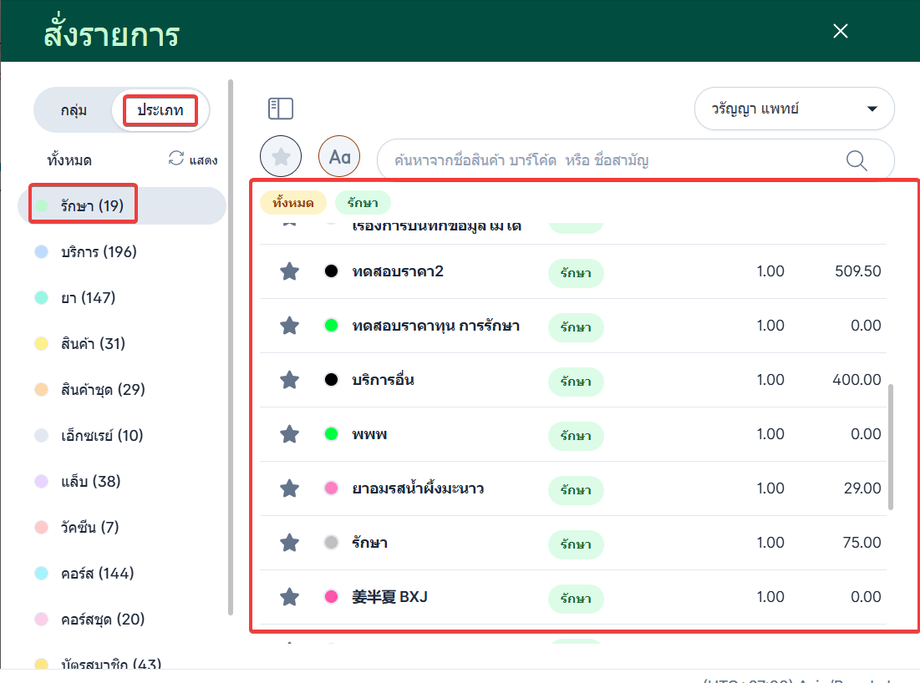Click price 75.00

click(x=862, y=543)
